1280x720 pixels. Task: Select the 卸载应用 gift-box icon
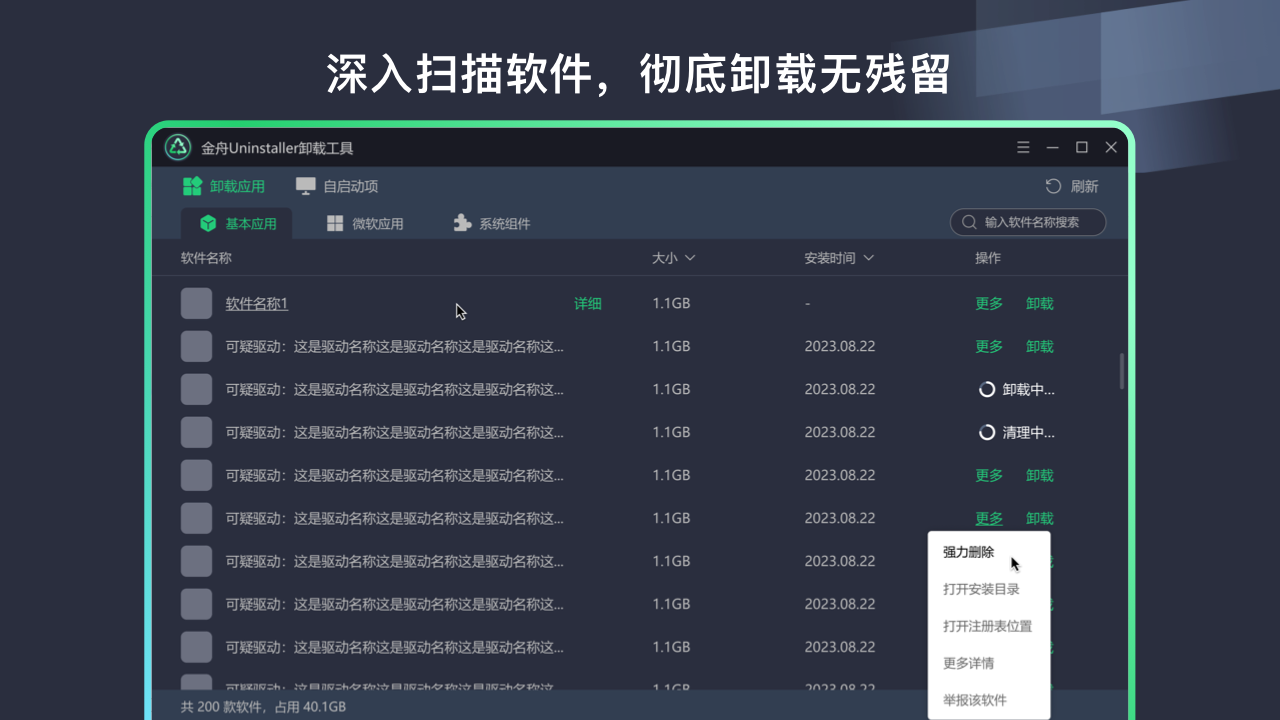pyautogui.click(x=191, y=186)
